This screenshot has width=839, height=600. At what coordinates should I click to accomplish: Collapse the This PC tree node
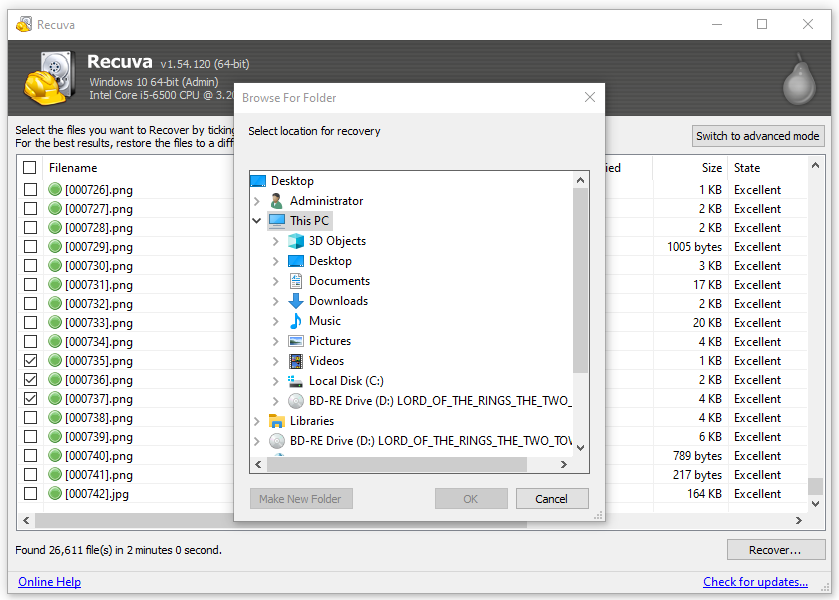click(257, 221)
